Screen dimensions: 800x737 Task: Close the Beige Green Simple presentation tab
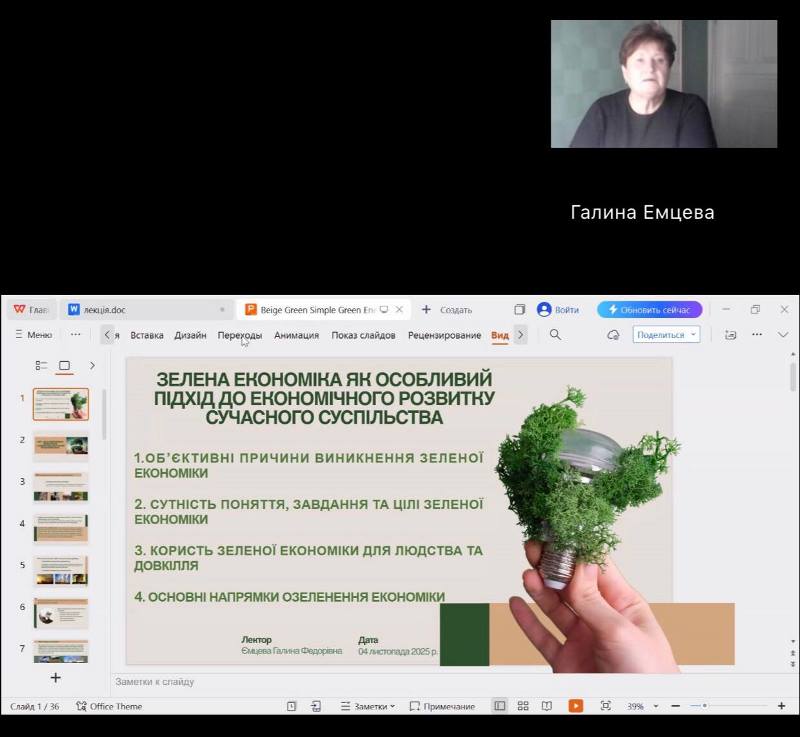click(399, 310)
